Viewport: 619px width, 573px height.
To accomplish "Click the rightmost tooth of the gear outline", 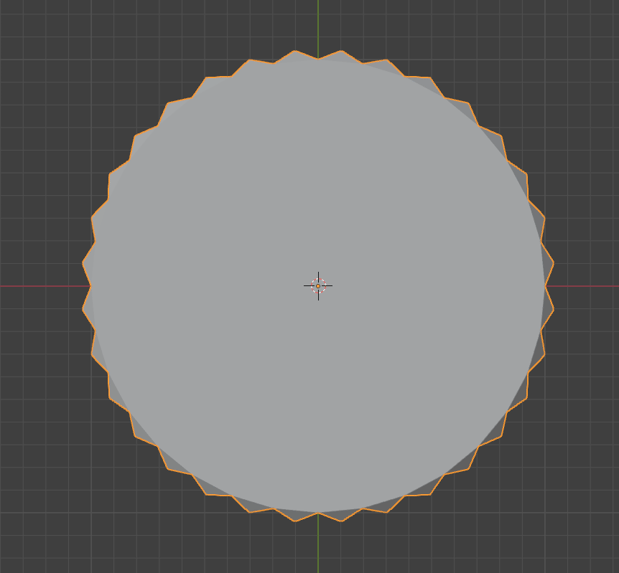I will pyautogui.click(x=553, y=263).
